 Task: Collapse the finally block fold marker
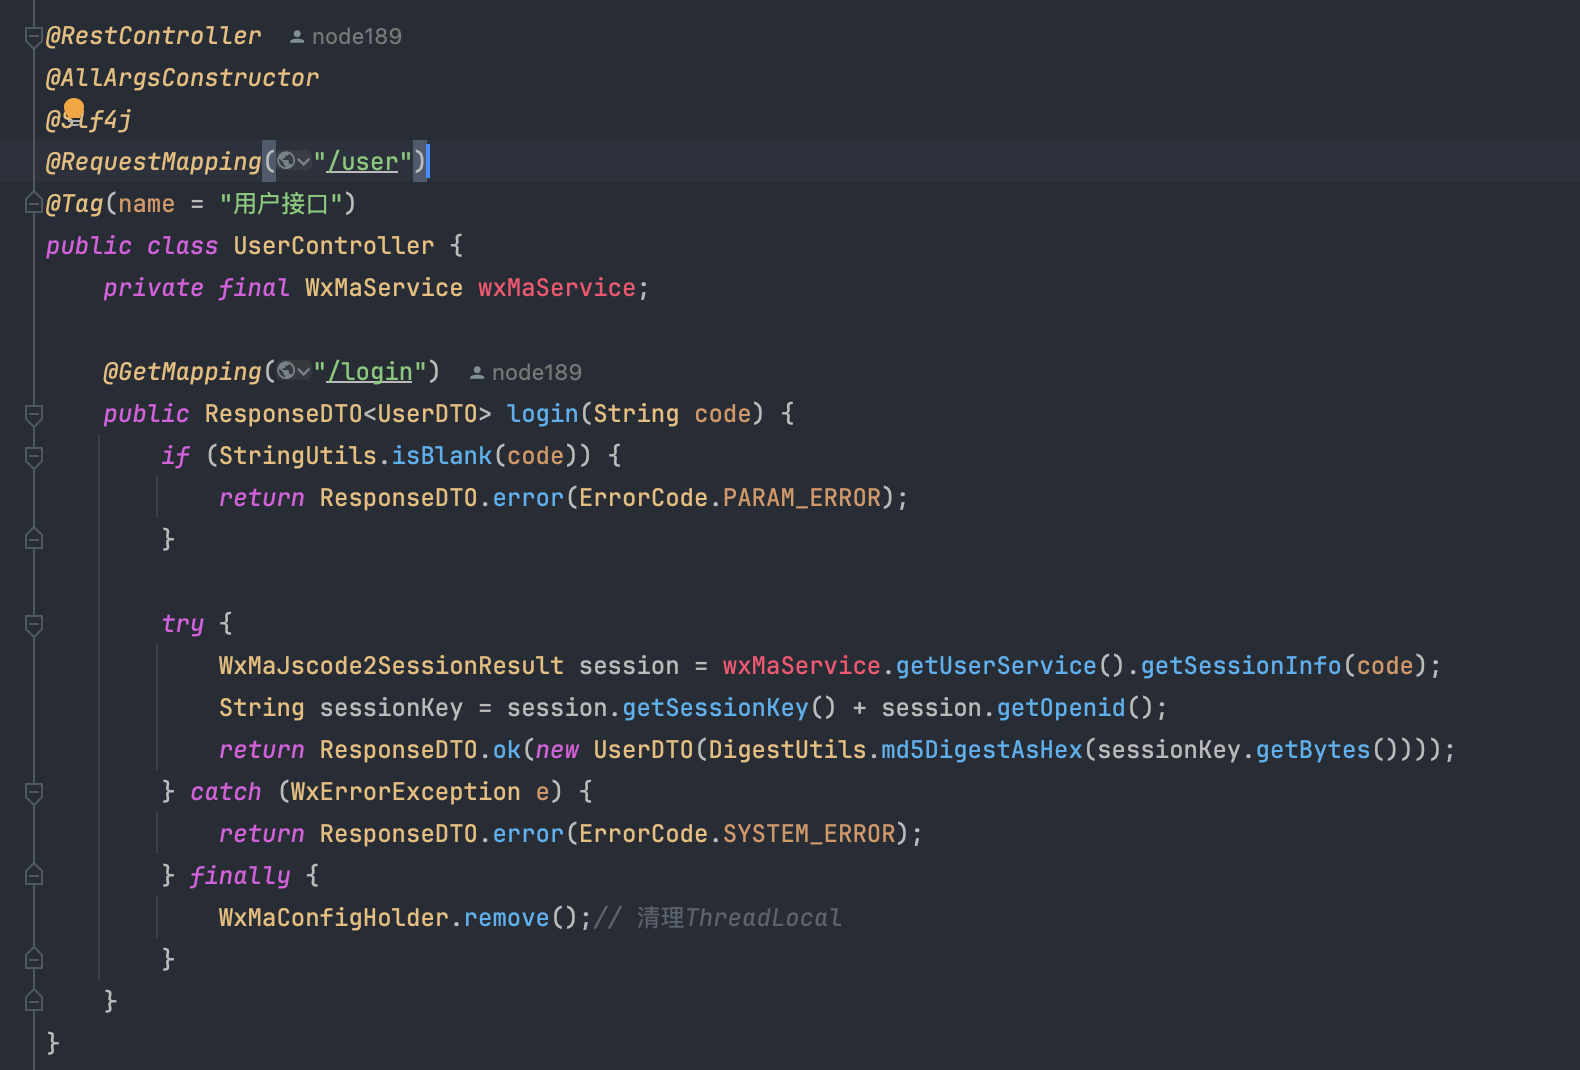33,876
